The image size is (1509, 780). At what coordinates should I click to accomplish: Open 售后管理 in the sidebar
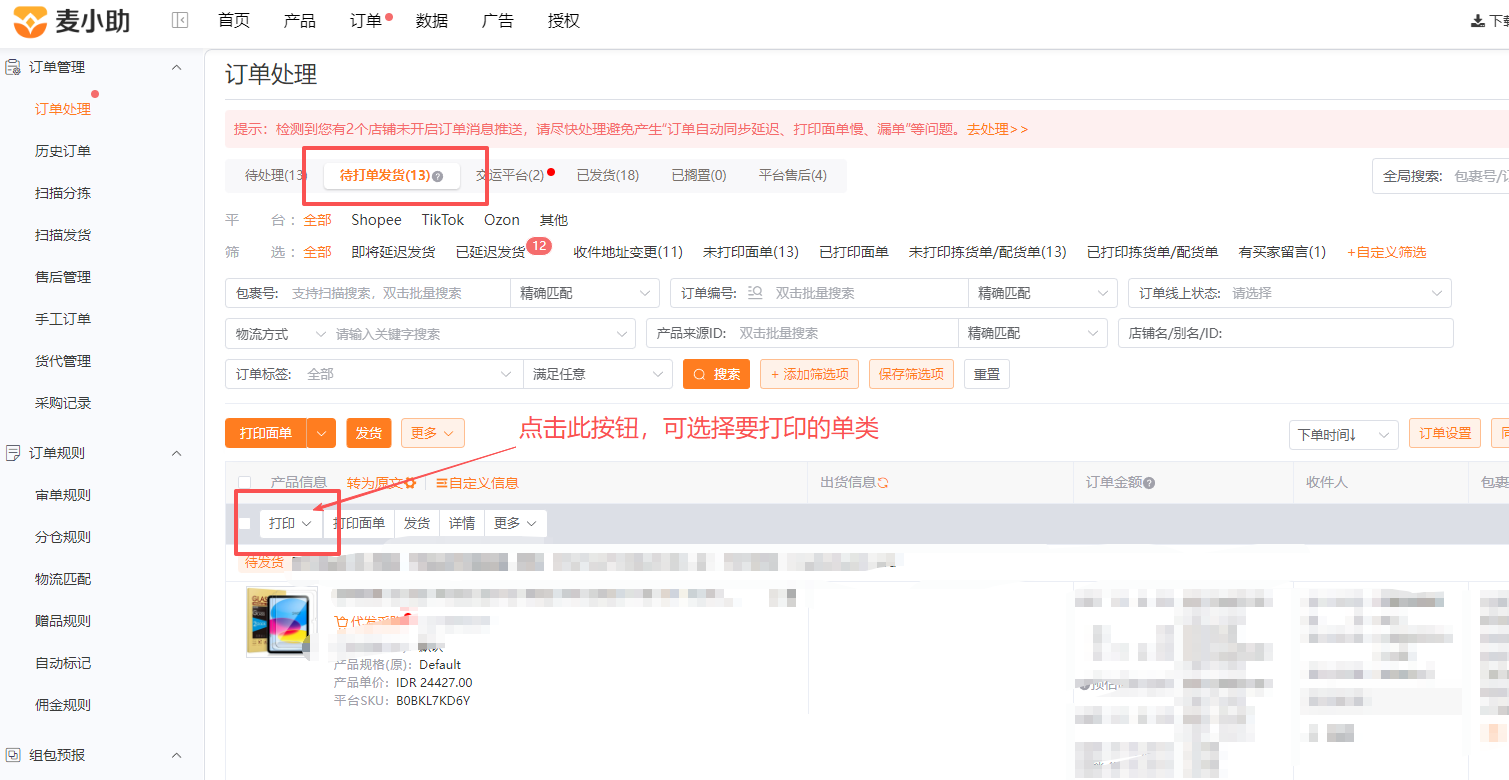click(63, 277)
